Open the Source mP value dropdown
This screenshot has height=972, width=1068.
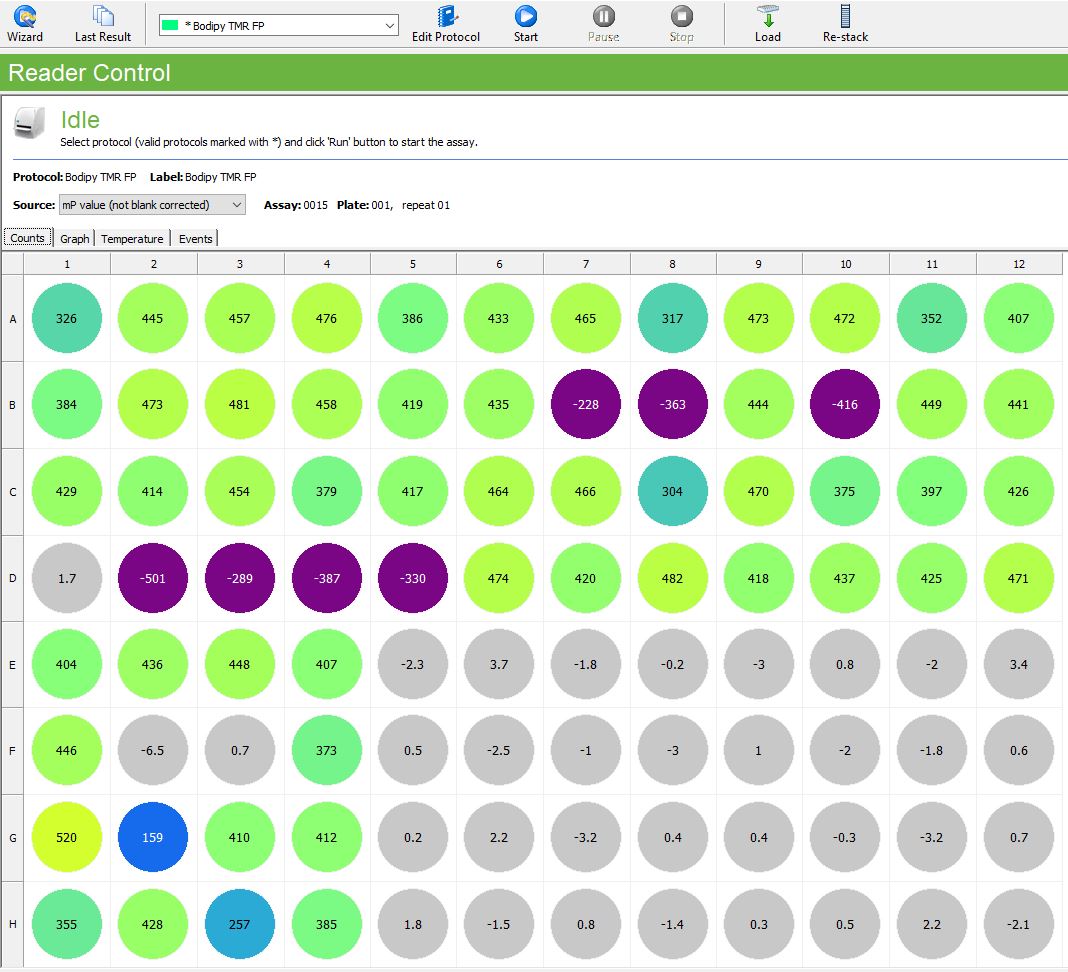pos(236,205)
